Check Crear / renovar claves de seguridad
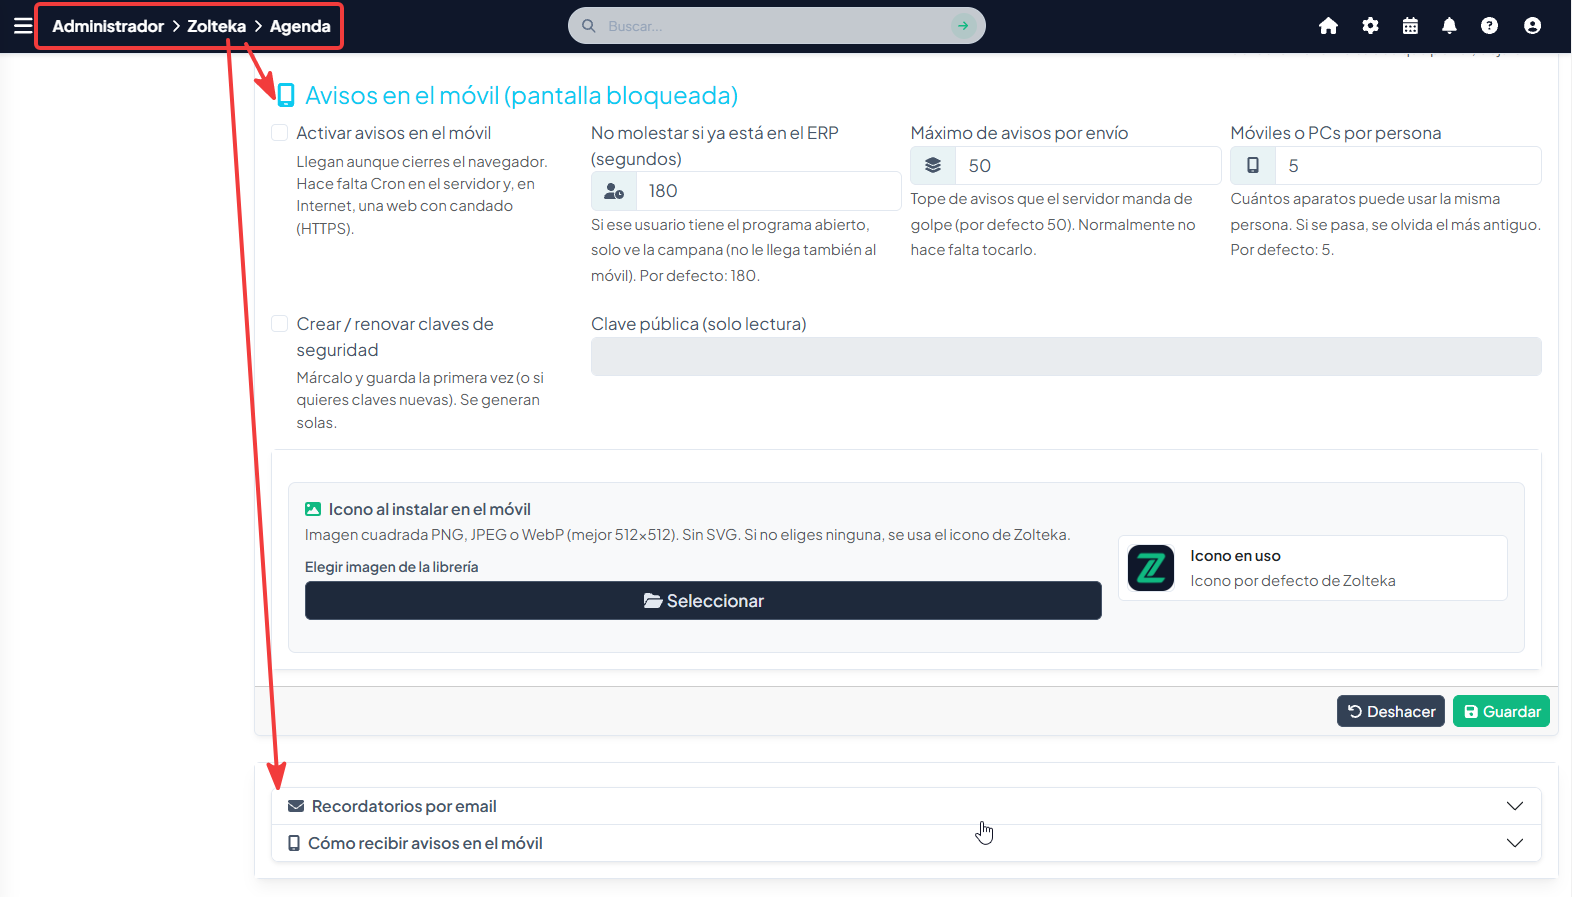Image resolution: width=1572 pixels, height=897 pixels. pos(280,324)
